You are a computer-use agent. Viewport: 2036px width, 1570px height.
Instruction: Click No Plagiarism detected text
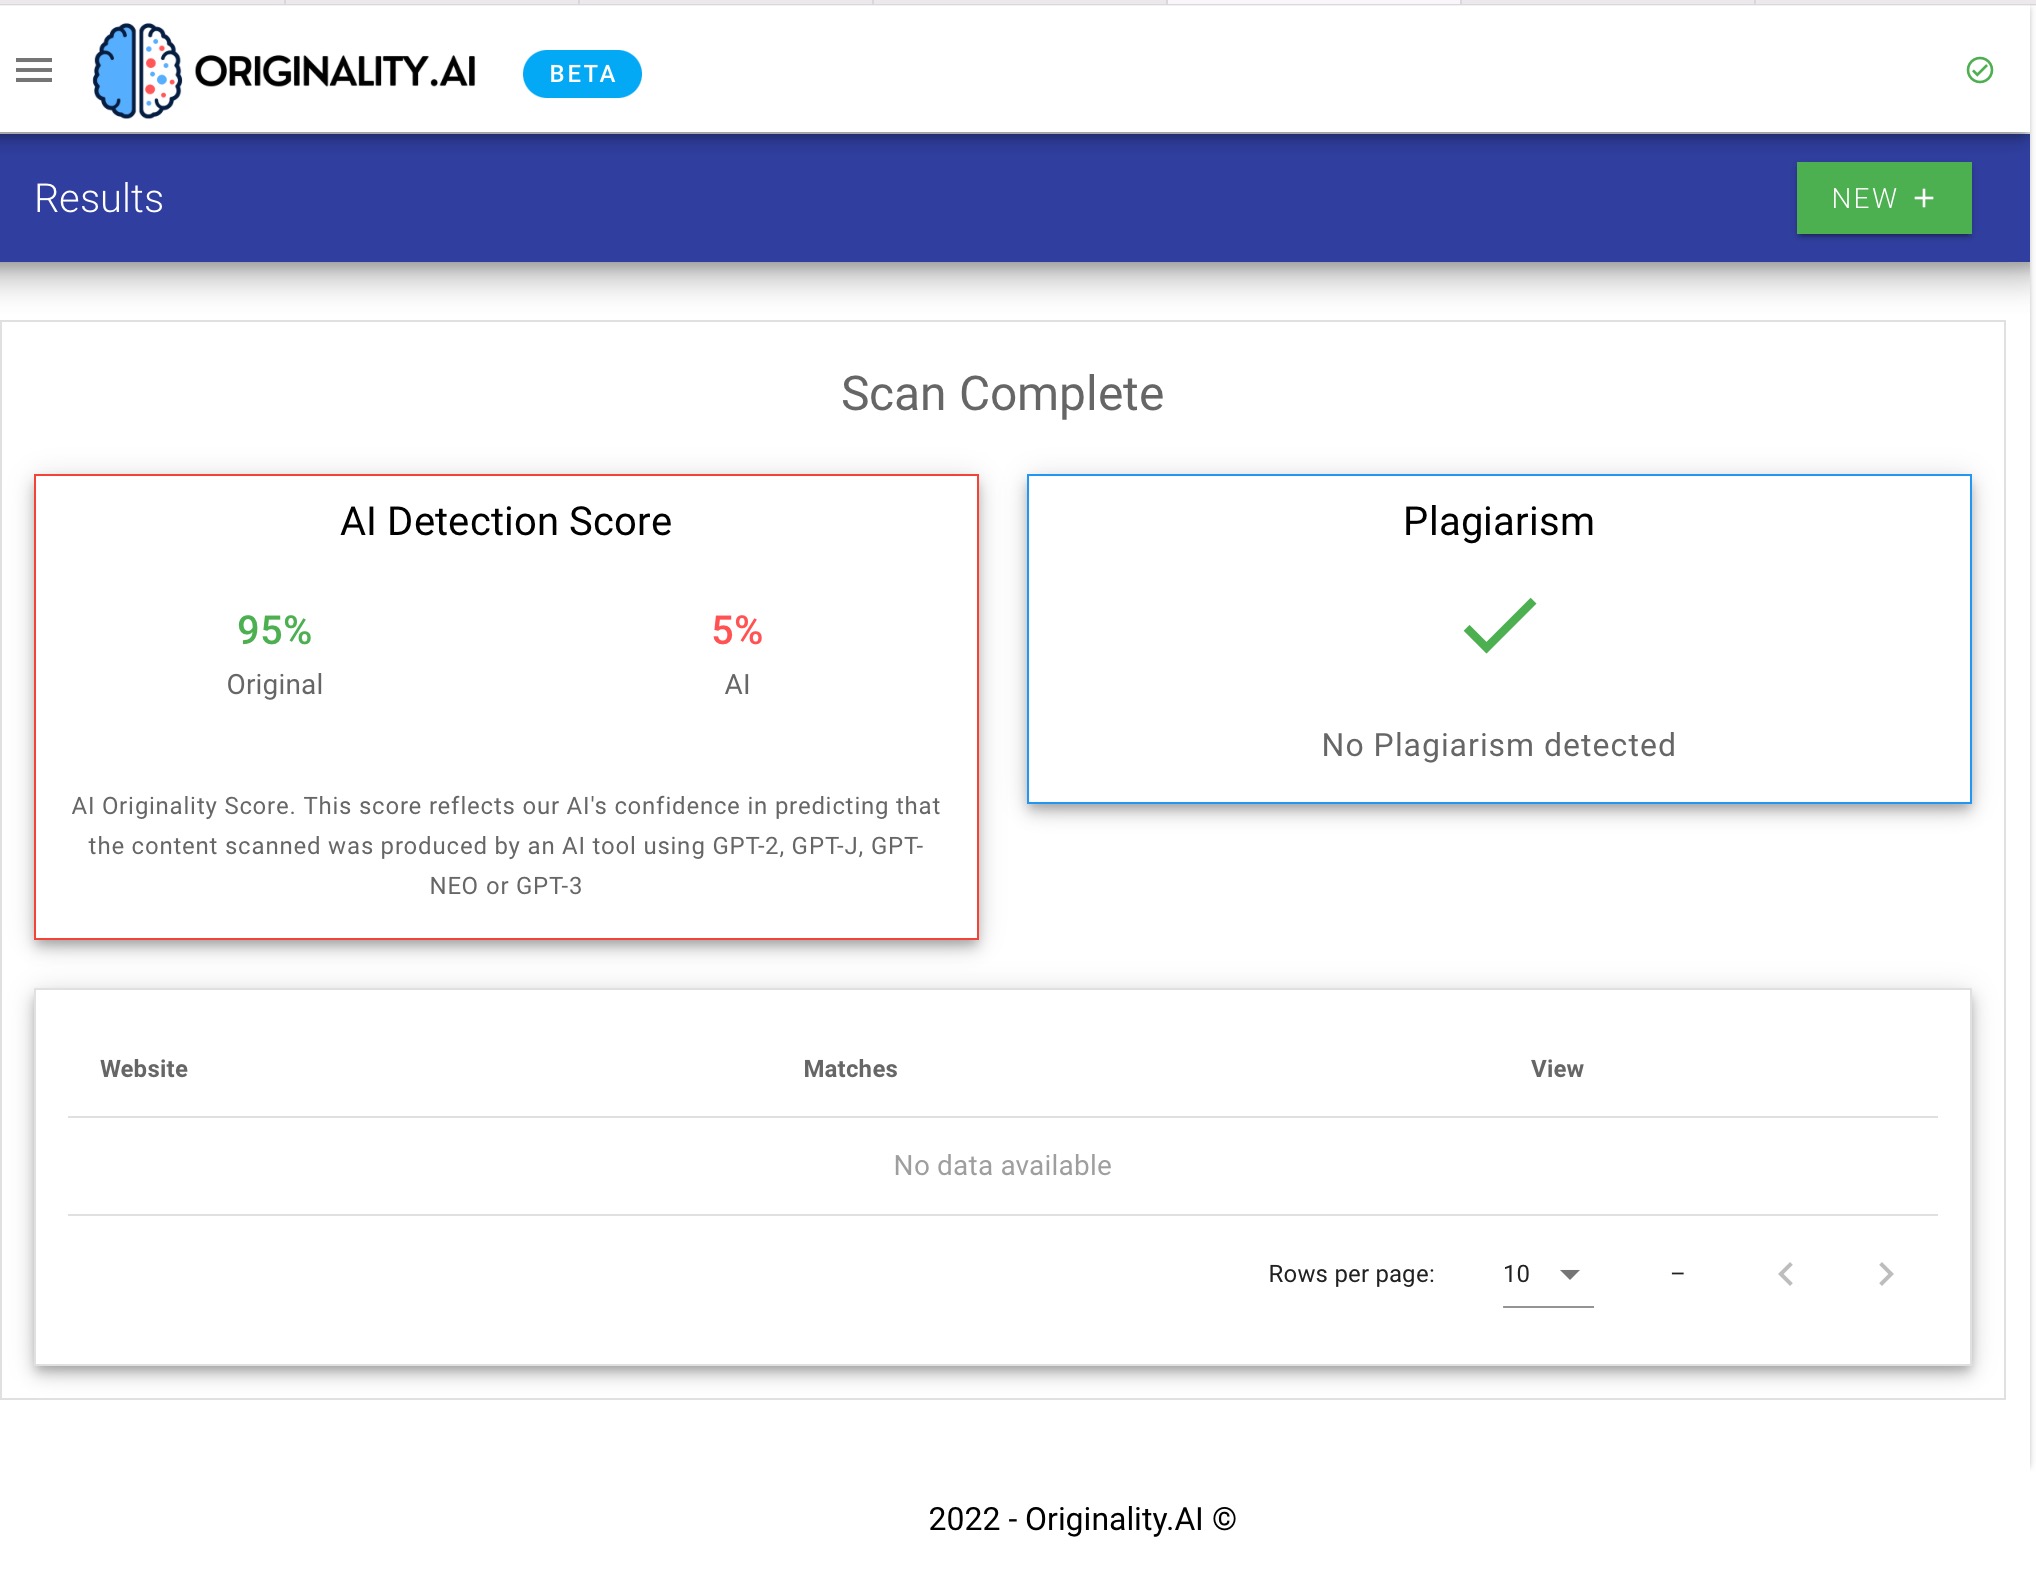point(1498,745)
